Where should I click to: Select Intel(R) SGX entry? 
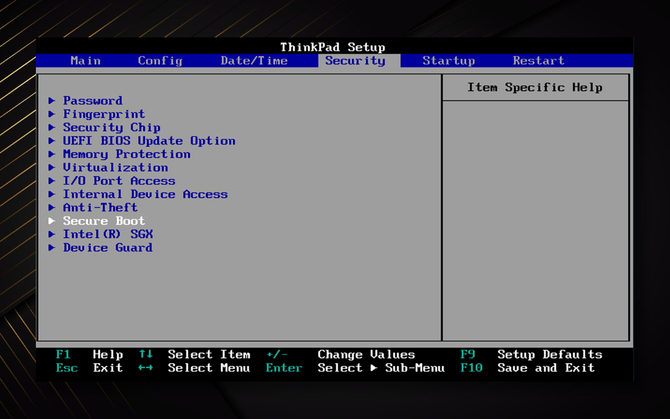[x=108, y=234]
